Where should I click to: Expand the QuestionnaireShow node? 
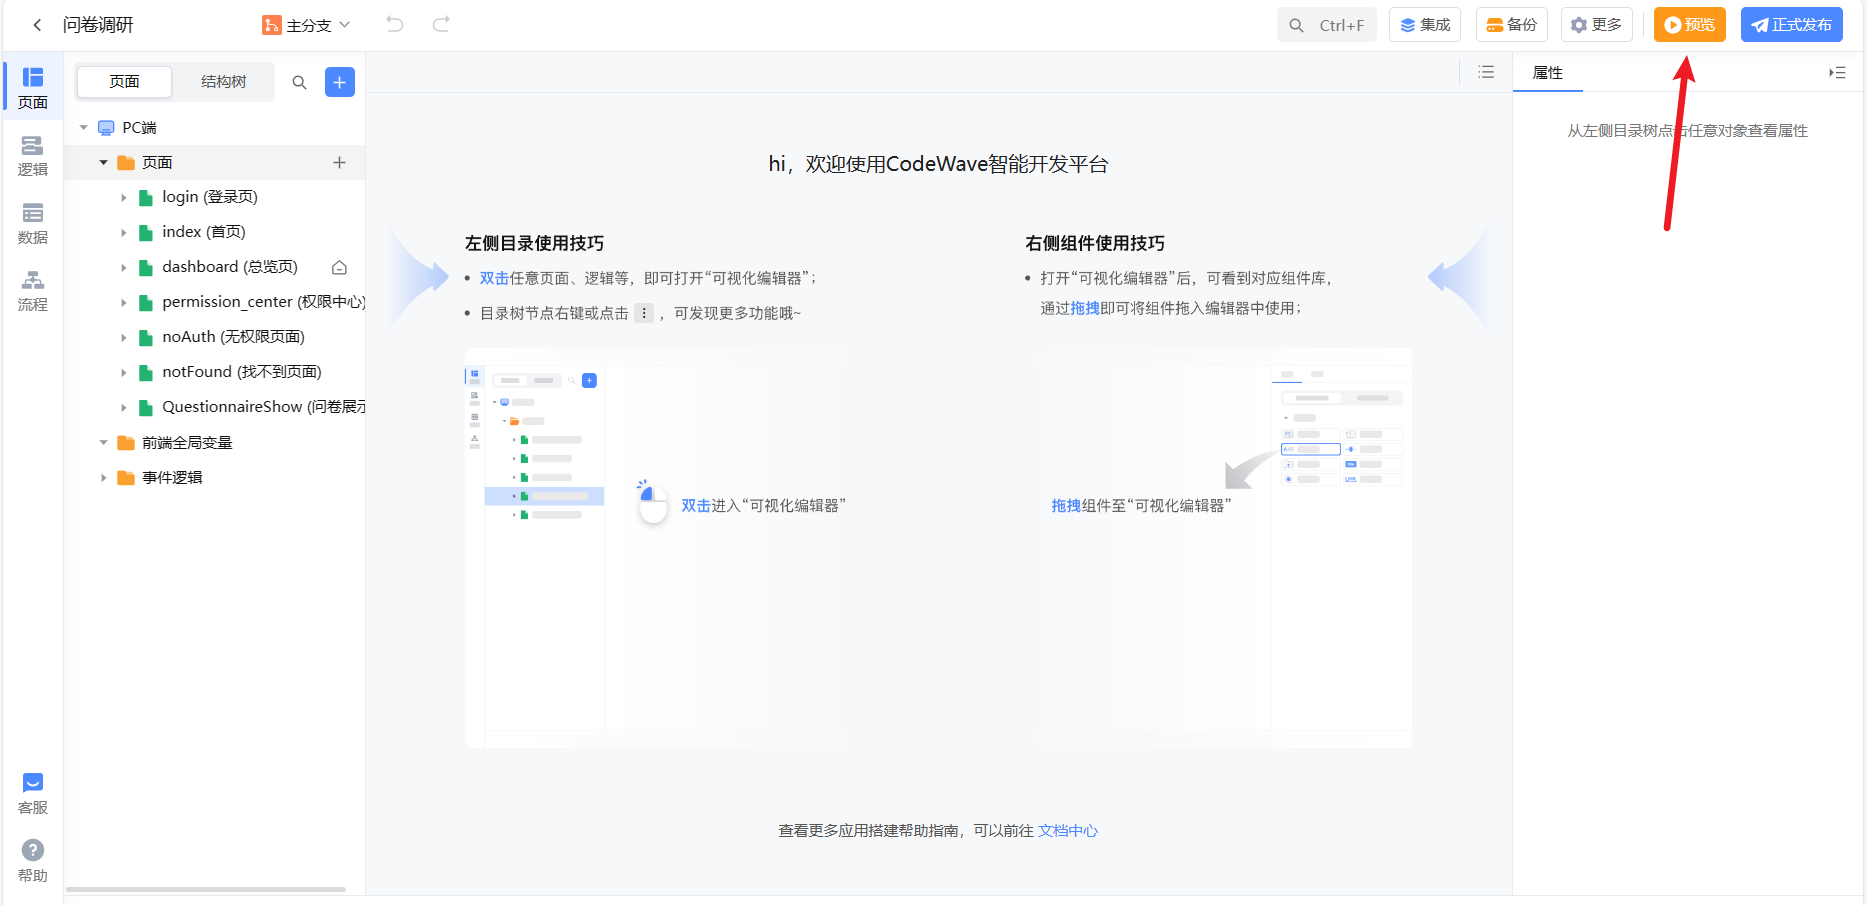(x=124, y=408)
